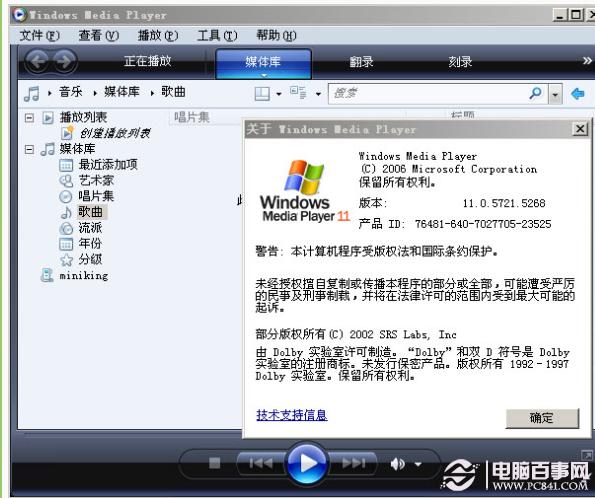Click the 媒体库 music notes icon
This screenshot has width=595, height=498.
(48, 149)
